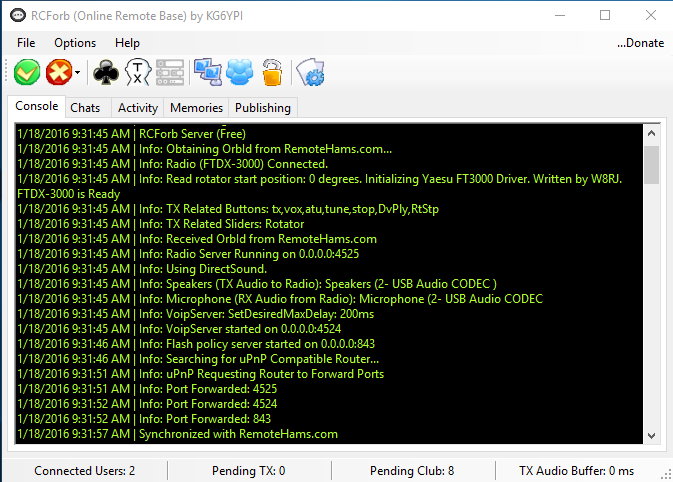Screen dimensions: 673x482
Task: Open the dropdown arrow beside the red X
Action: pyautogui.click(x=77, y=72)
